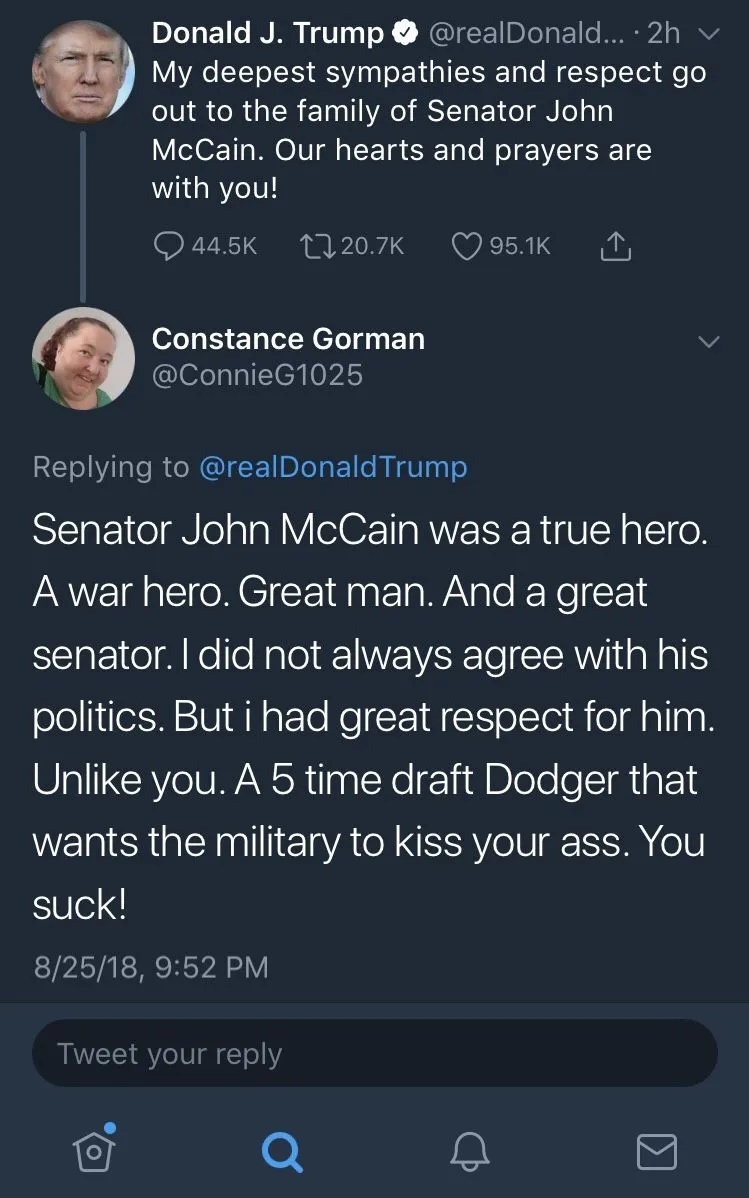
Task: Retweet the sympathies tweet
Action: pyautogui.click(x=315, y=245)
